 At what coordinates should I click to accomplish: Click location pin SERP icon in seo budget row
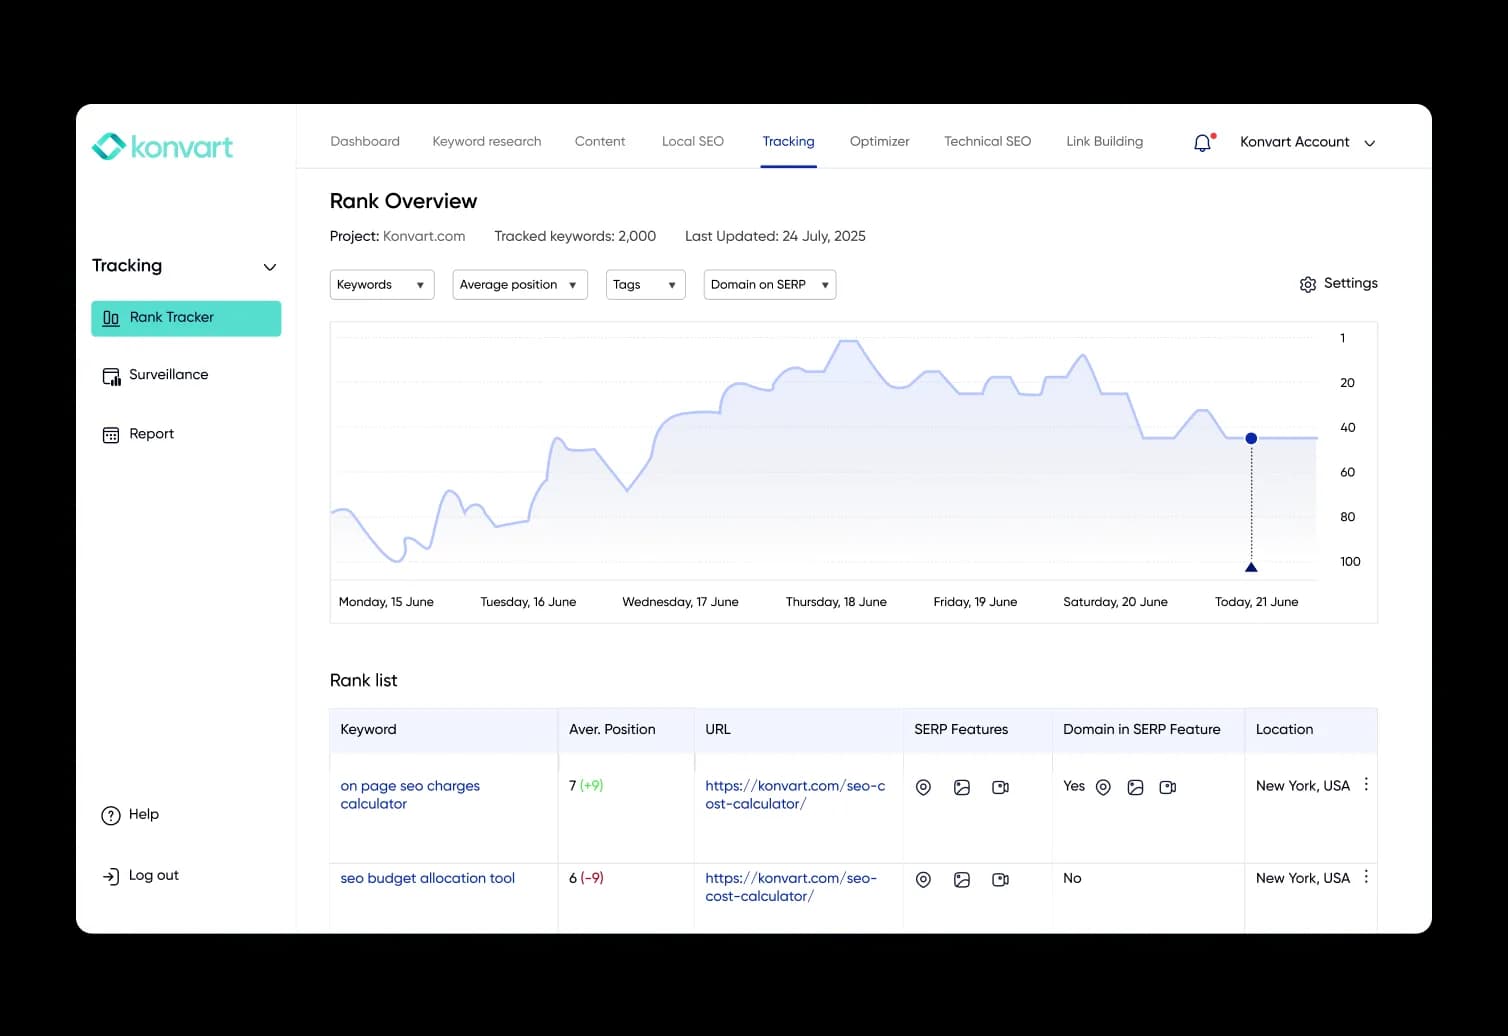(x=923, y=880)
